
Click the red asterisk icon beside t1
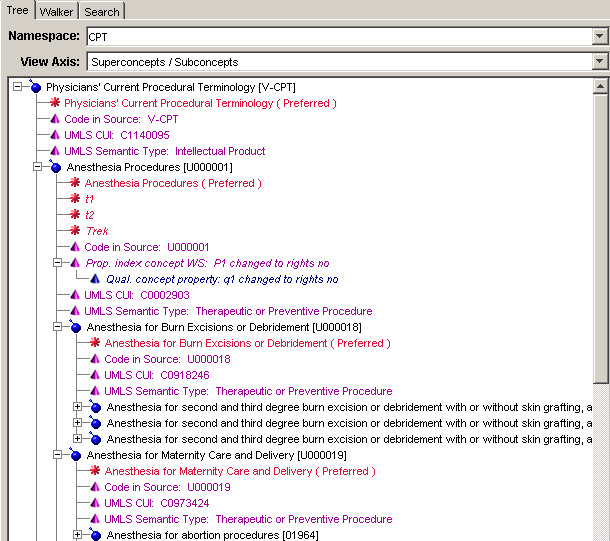[x=75, y=198]
